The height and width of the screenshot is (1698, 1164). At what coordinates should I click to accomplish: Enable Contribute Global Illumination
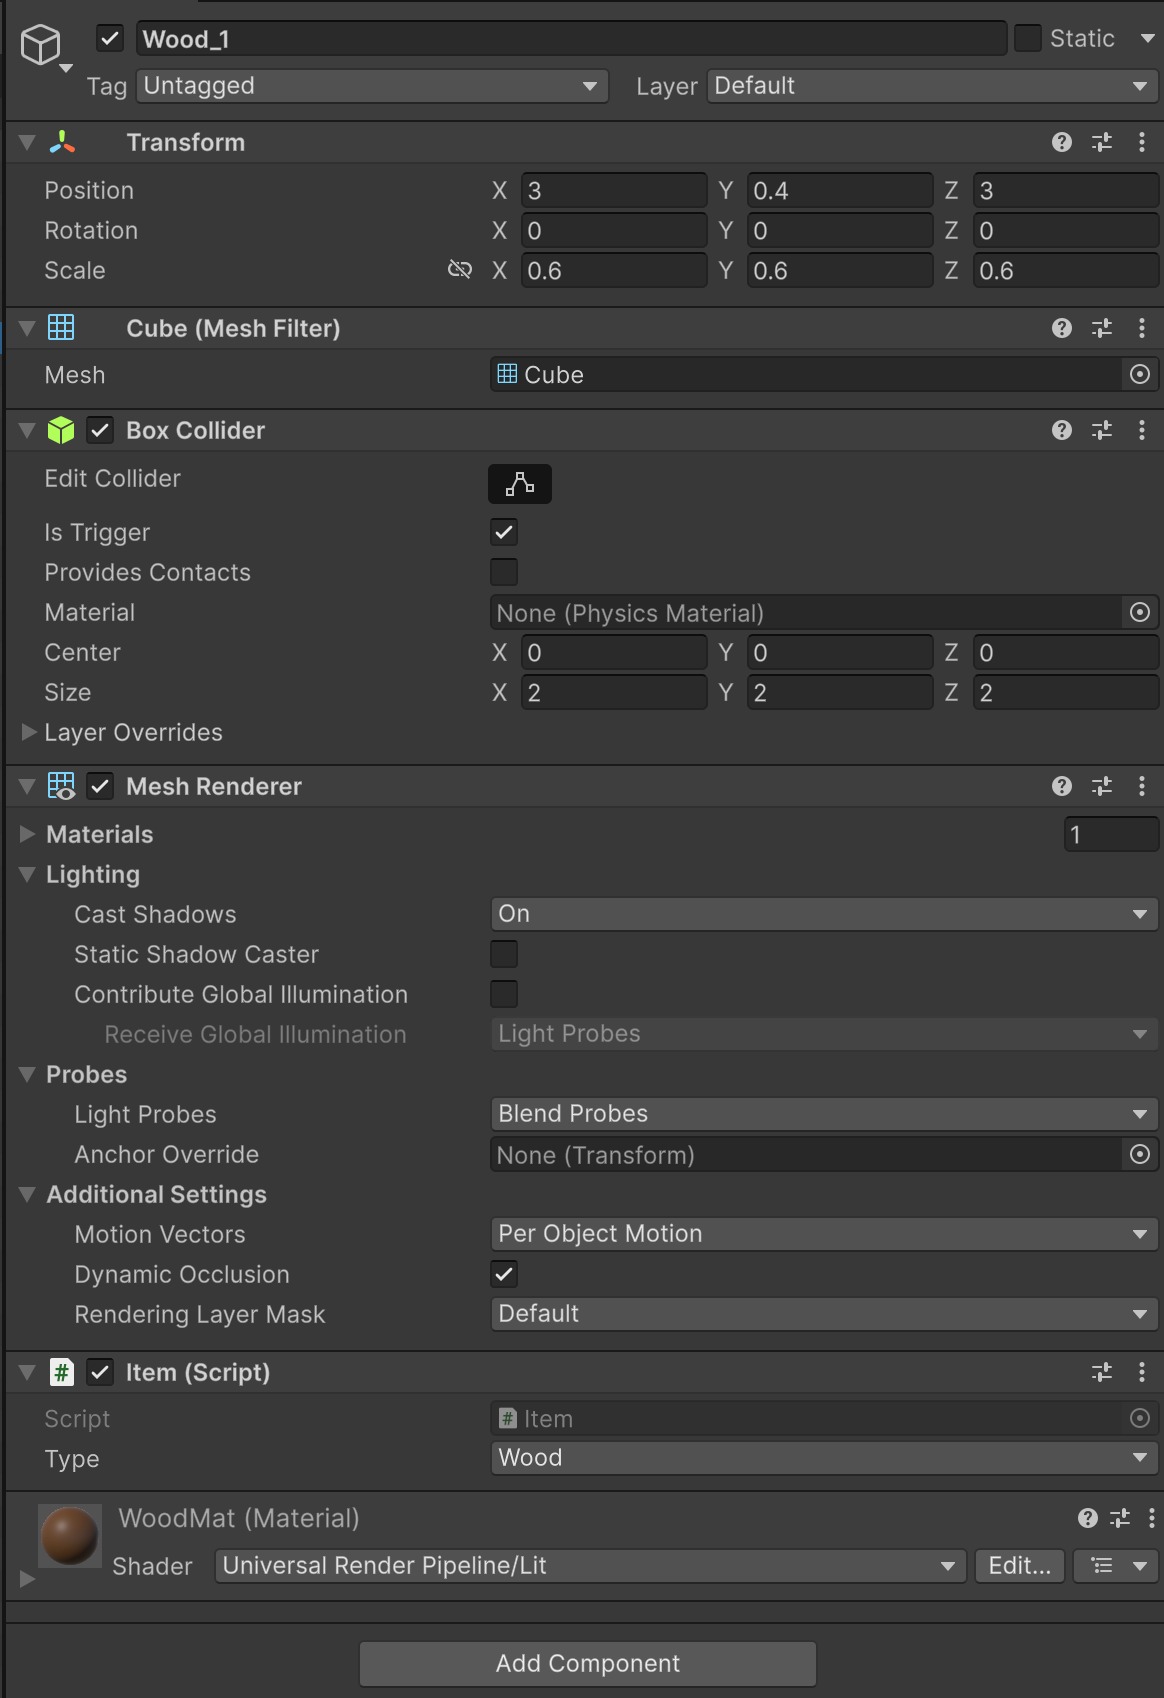tap(504, 994)
